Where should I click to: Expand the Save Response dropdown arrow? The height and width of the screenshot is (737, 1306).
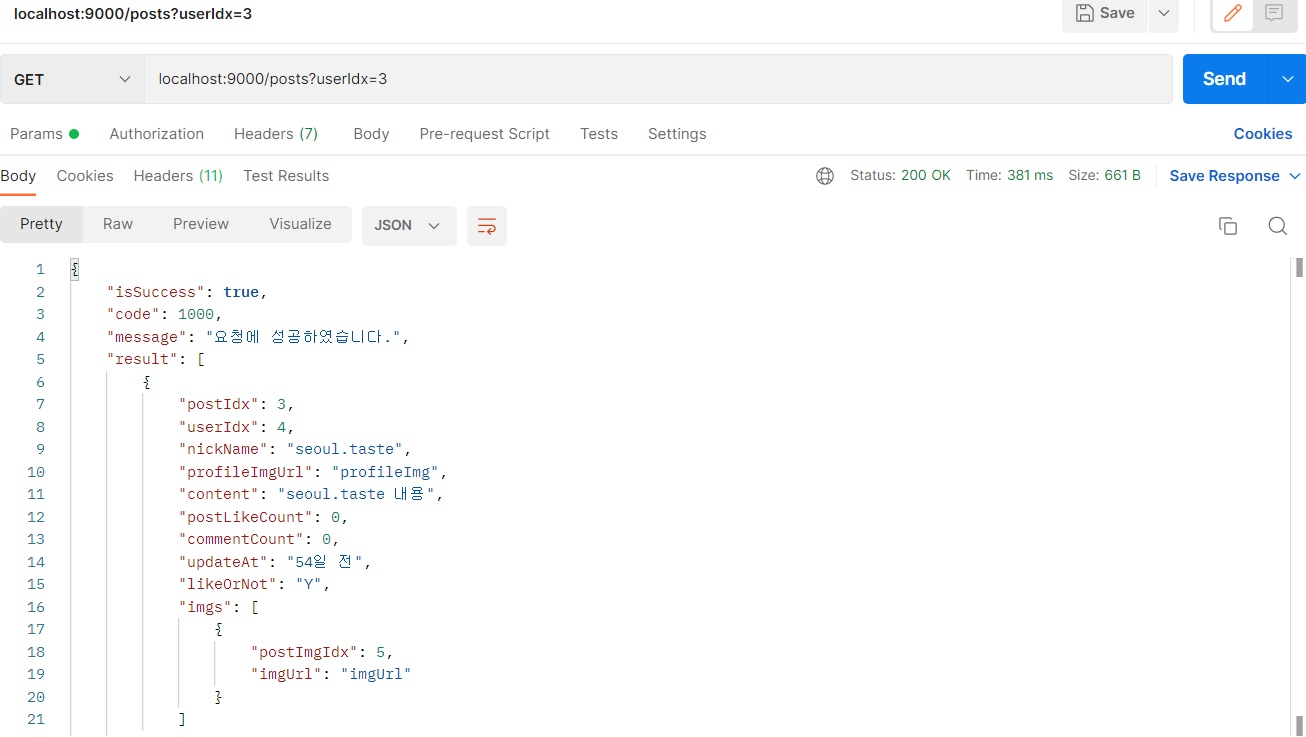tap(1295, 176)
